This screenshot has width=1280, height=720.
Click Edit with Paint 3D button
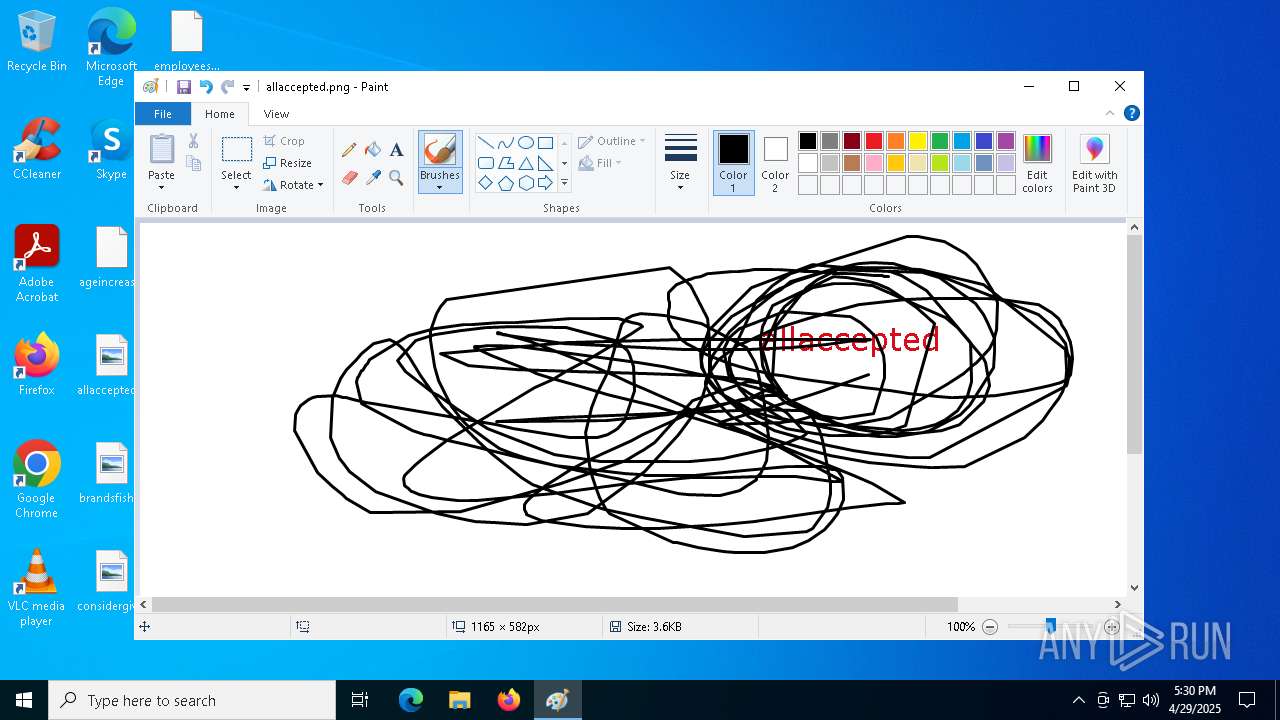click(x=1094, y=162)
